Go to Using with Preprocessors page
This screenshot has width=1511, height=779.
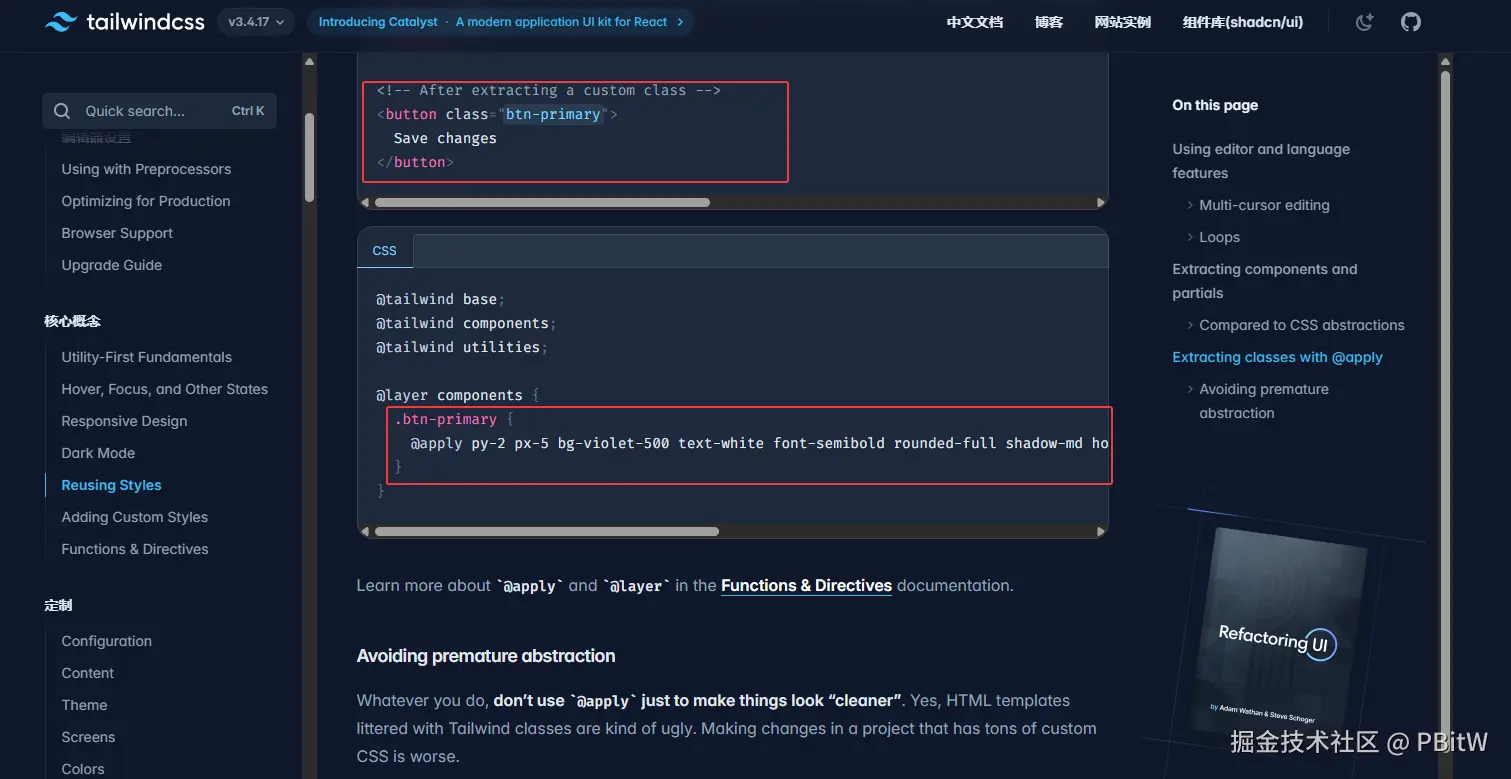point(146,169)
